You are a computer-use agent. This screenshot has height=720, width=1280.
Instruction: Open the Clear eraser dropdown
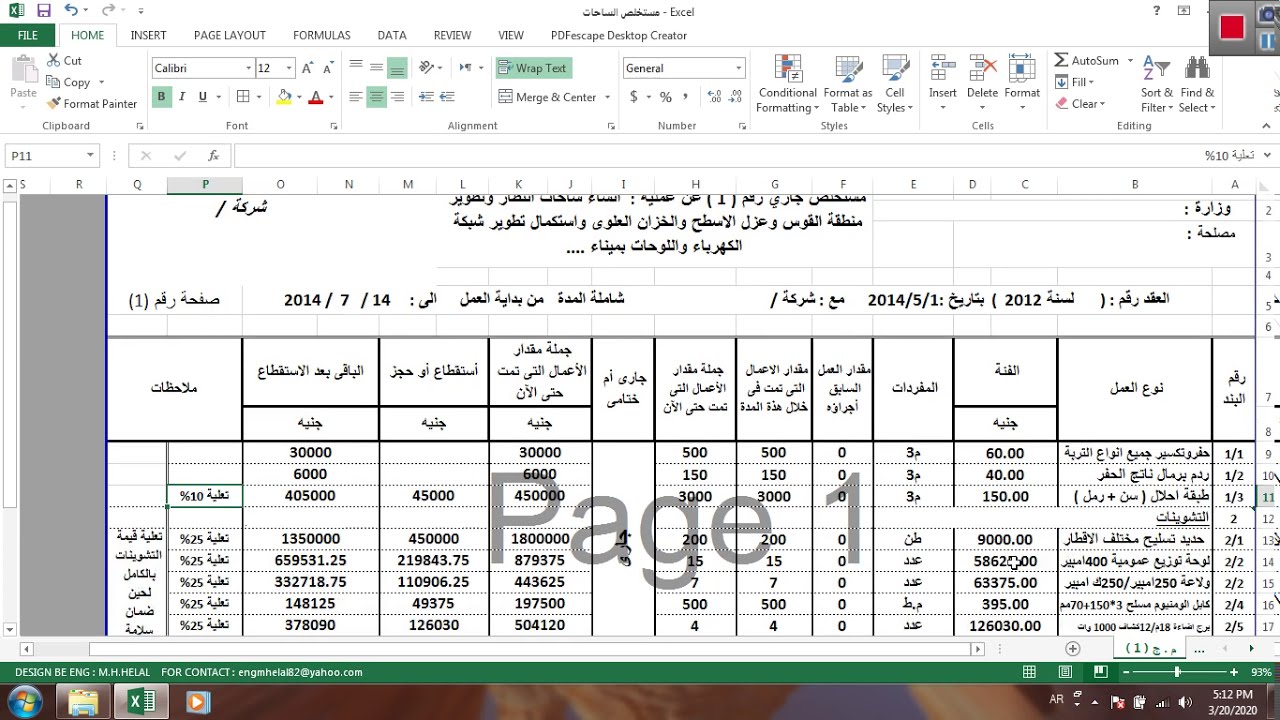pos(1081,104)
